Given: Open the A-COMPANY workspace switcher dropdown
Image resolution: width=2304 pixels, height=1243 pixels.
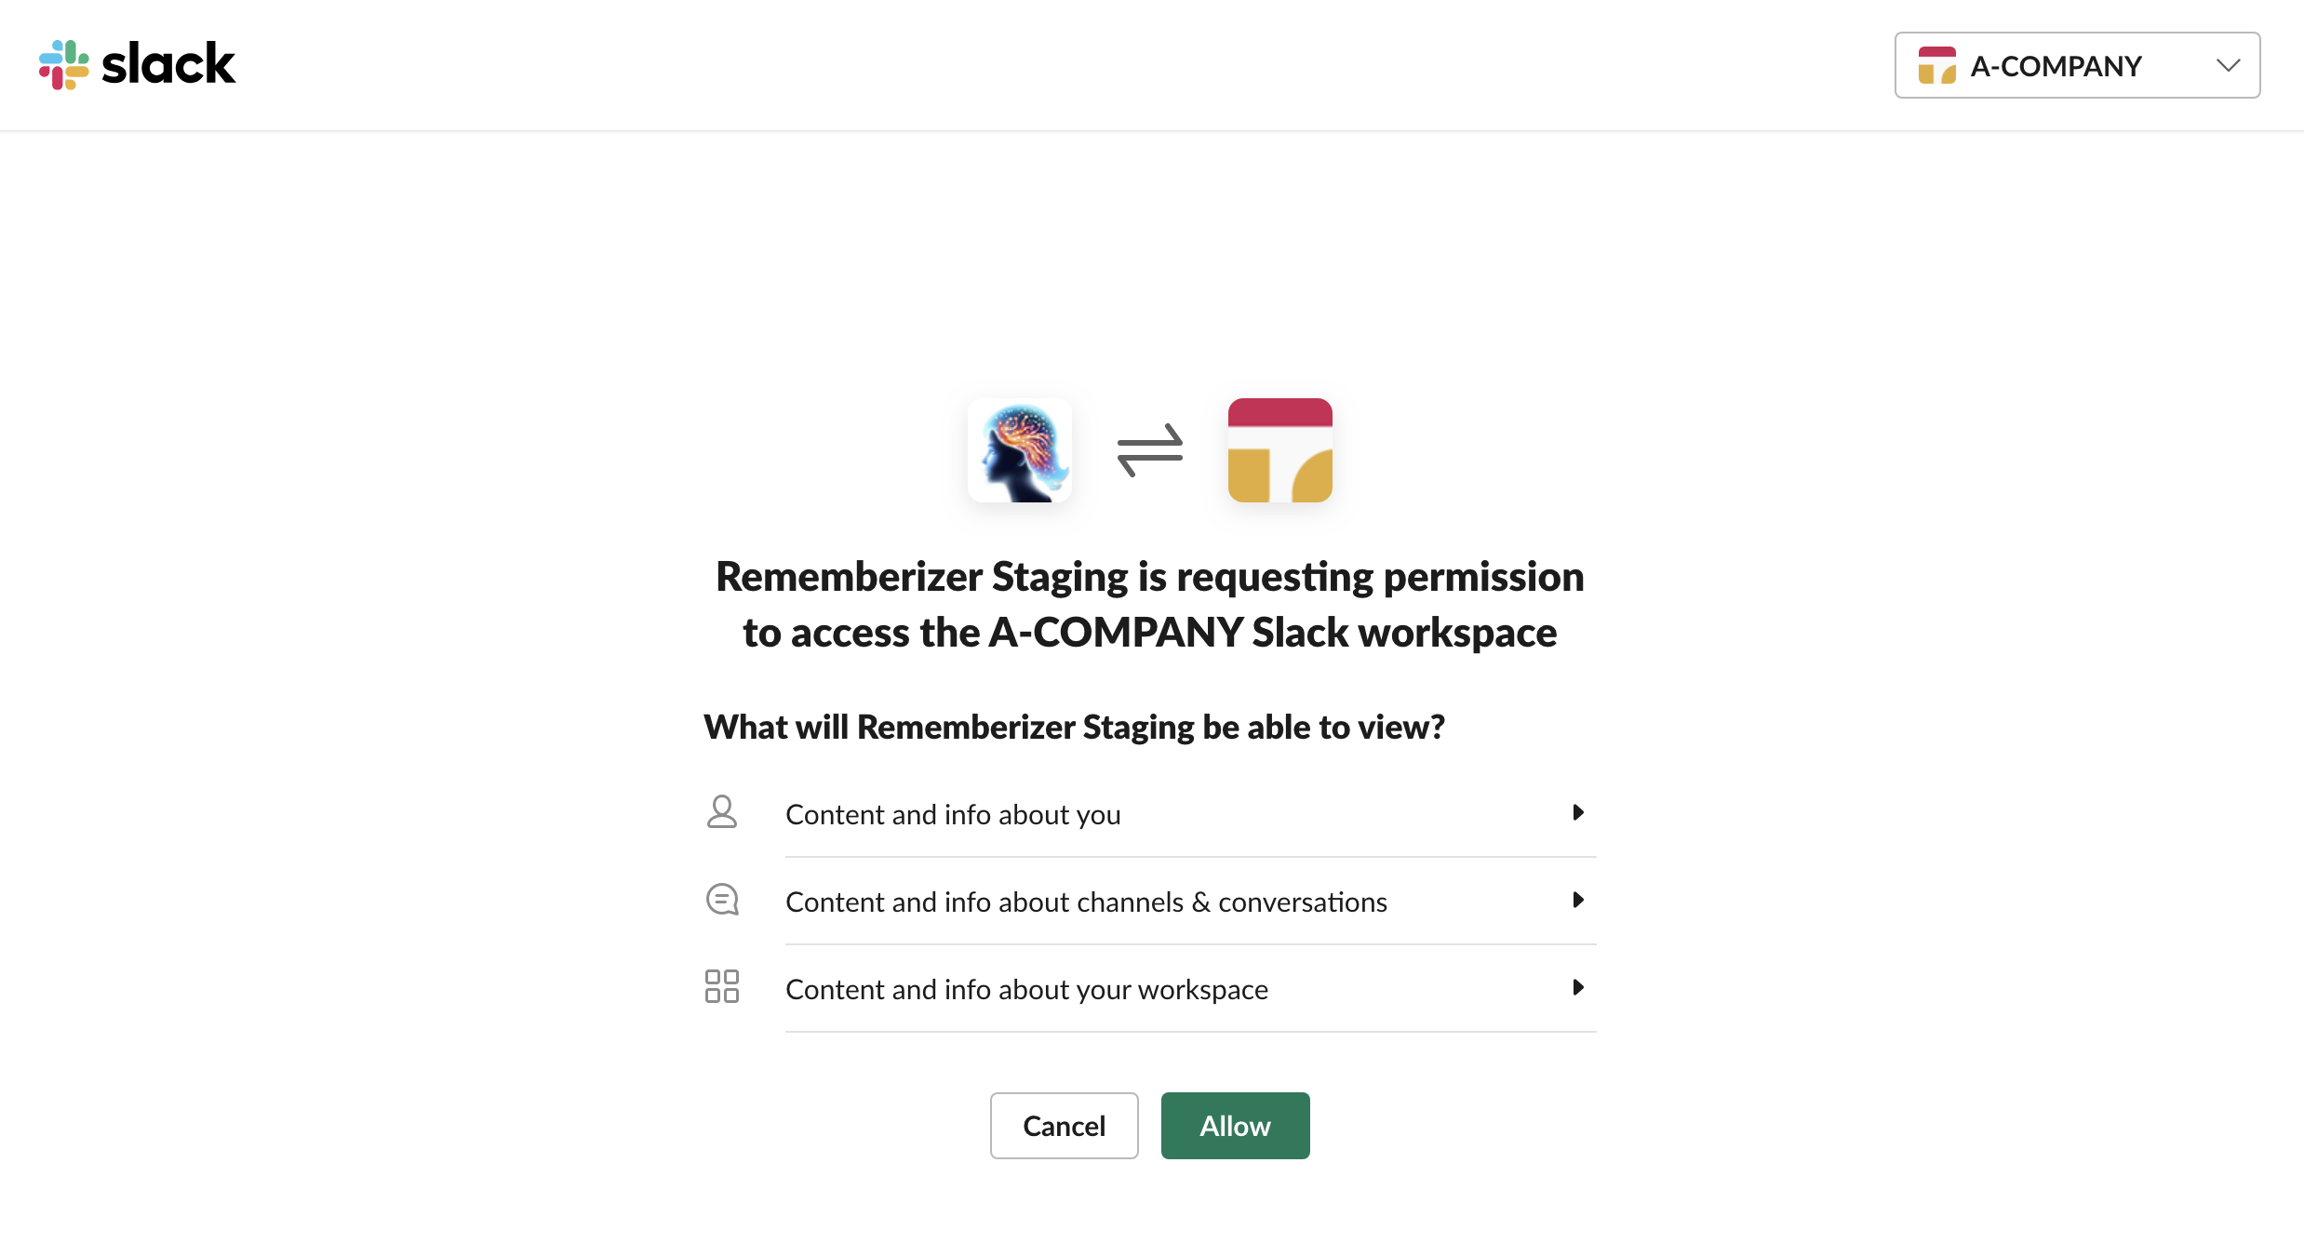Looking at the screenshot, I should [2076, 66].
